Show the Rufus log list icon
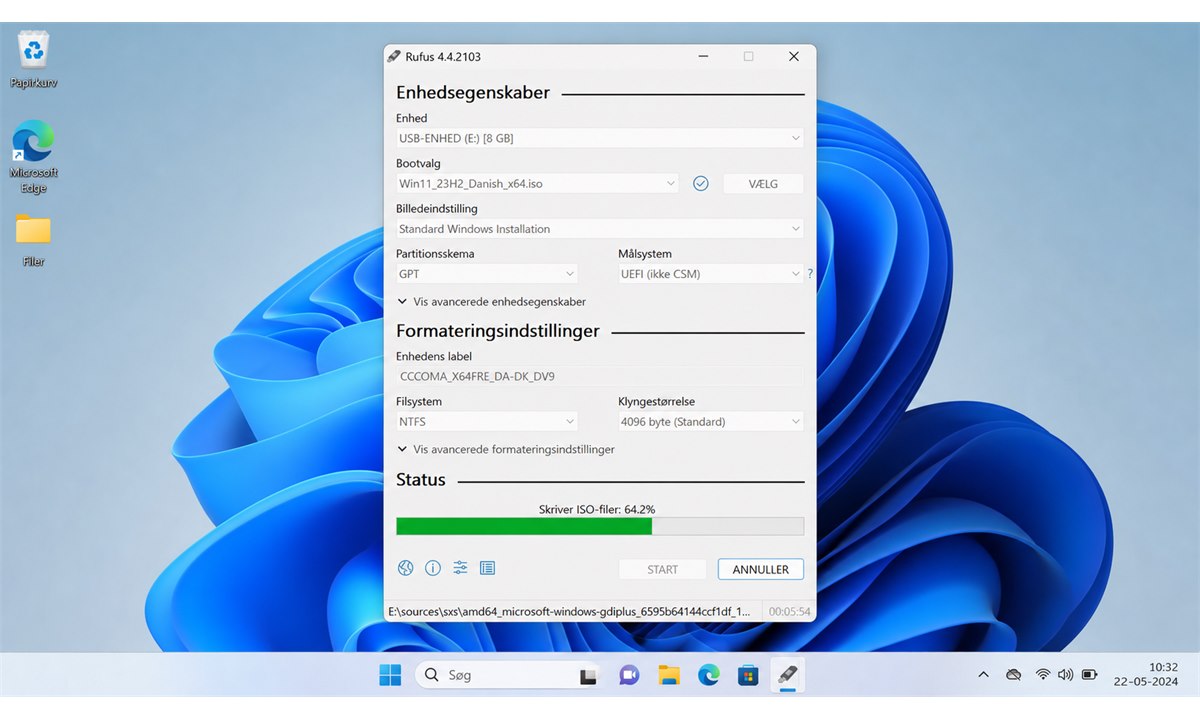 [x=487, y=568]
